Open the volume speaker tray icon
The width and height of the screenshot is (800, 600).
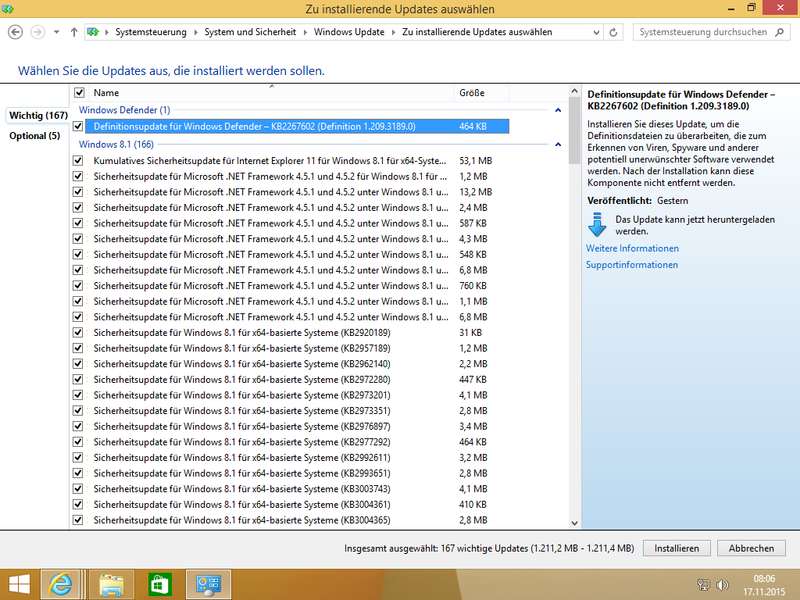pos(722,585)
